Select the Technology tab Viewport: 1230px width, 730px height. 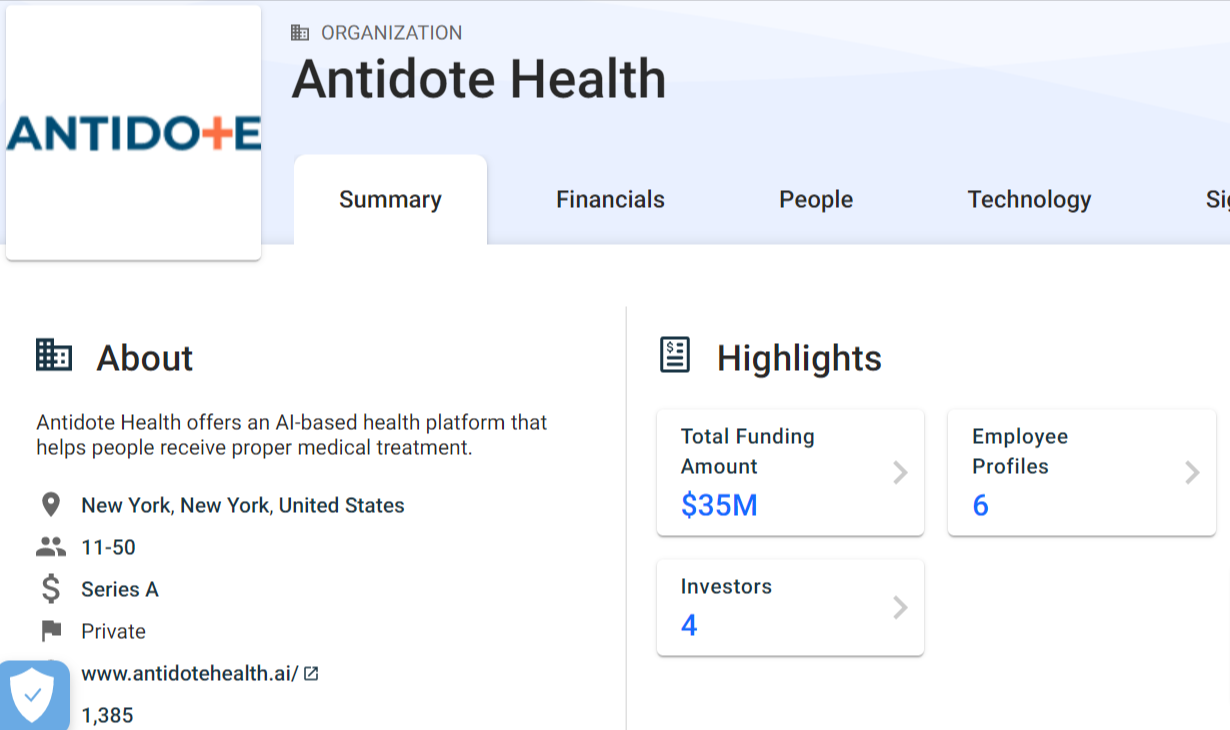(1029, 199)
